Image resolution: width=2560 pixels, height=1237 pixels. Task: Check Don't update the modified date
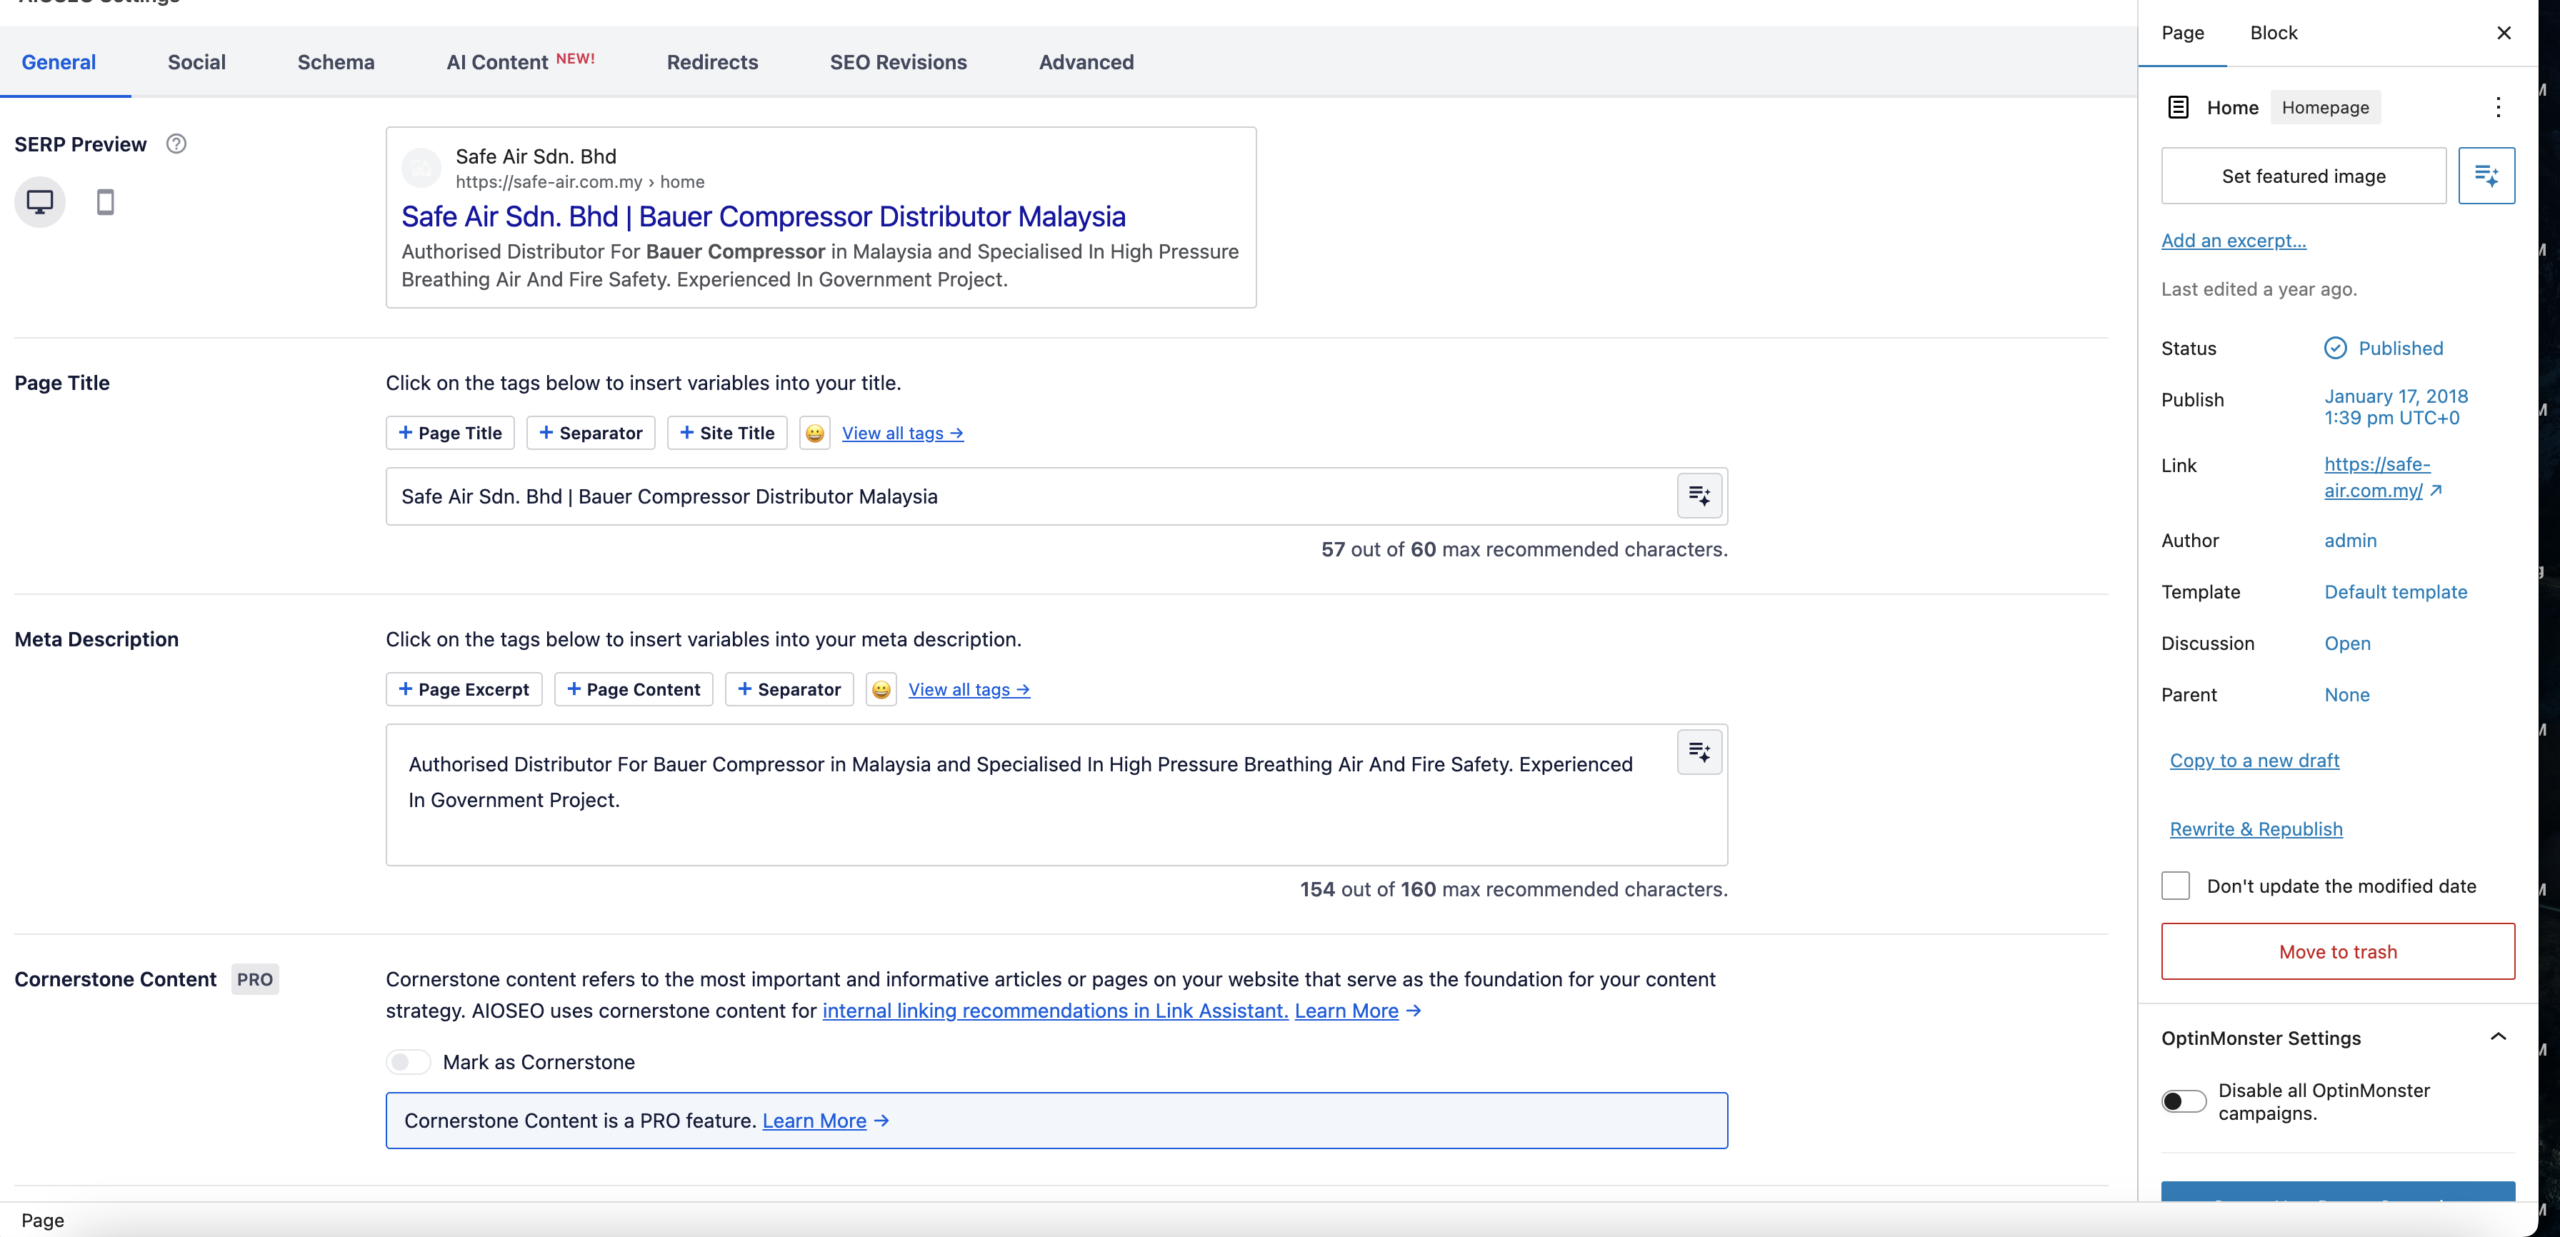(2175, 886)
